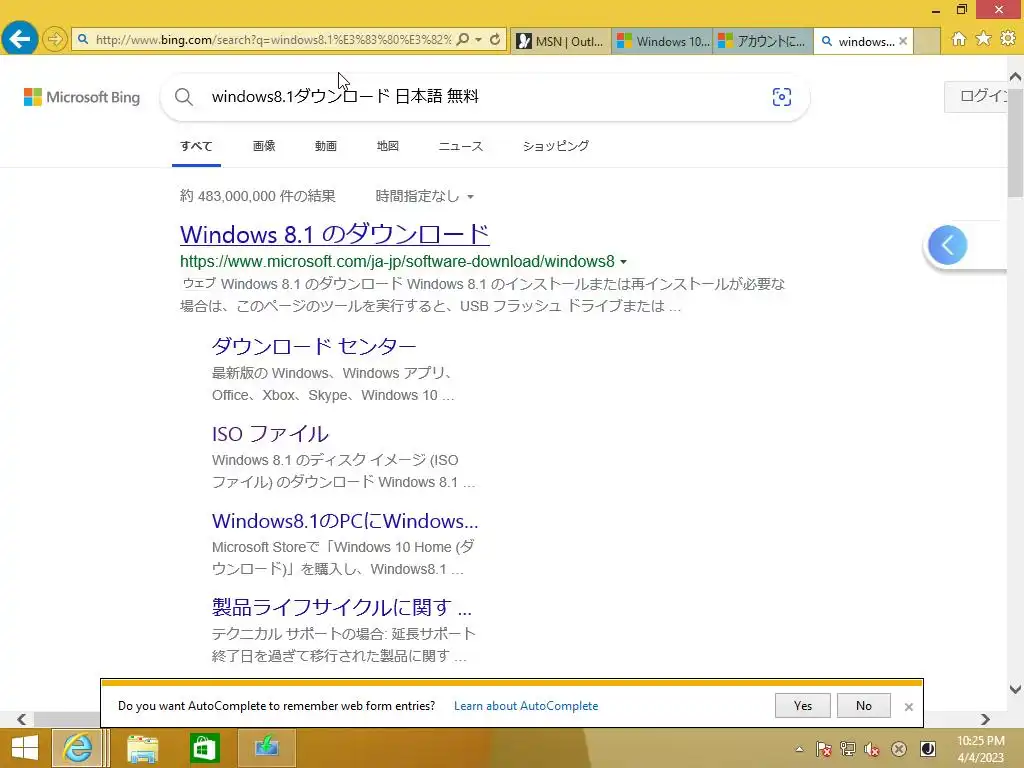1024x768 pixels.
Task: Select the 画像 search category
Action: [264, 146]
